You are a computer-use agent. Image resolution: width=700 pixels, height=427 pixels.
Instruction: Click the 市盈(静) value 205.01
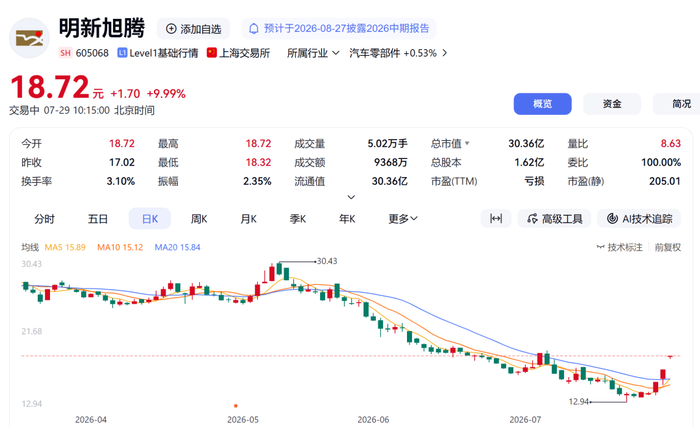tap(665, 181)
